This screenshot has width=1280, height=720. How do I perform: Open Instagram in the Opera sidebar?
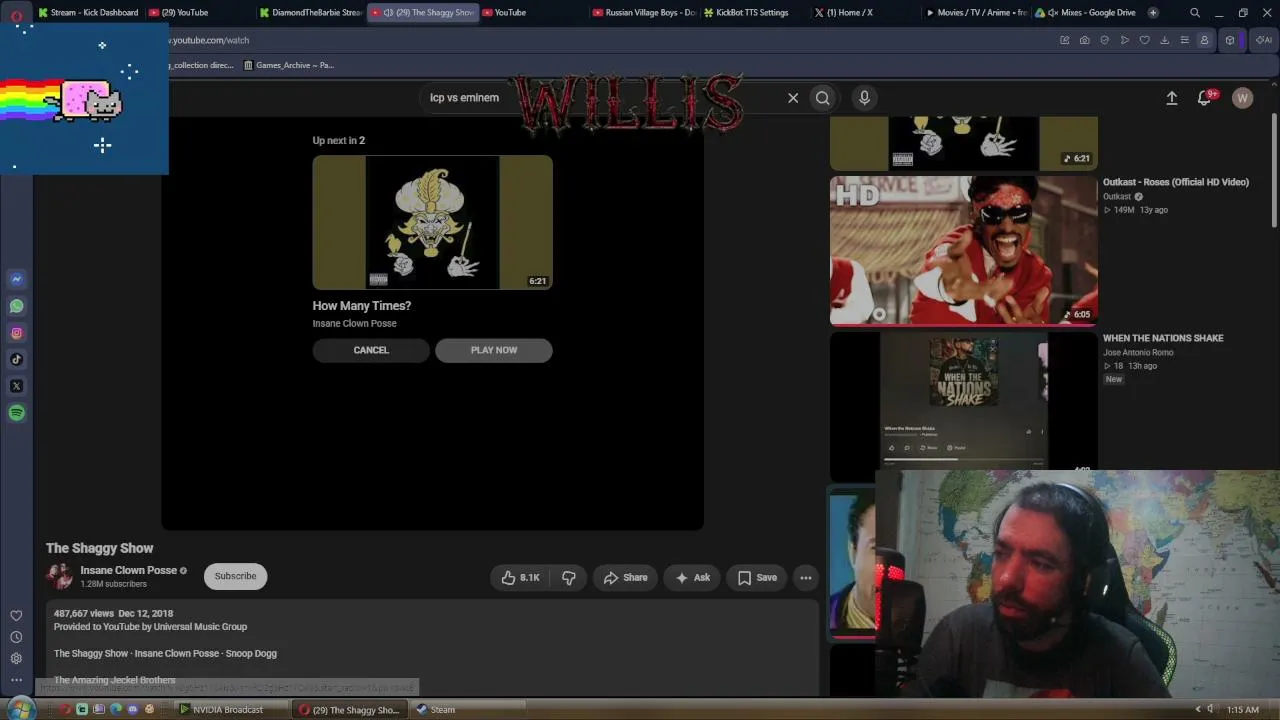[x=16, y=333]
